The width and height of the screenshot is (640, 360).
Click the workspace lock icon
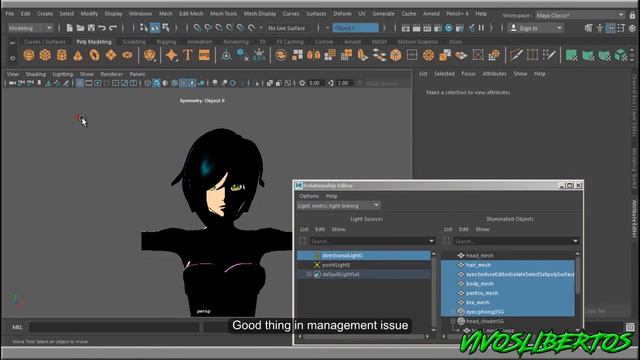coord(632,15)
